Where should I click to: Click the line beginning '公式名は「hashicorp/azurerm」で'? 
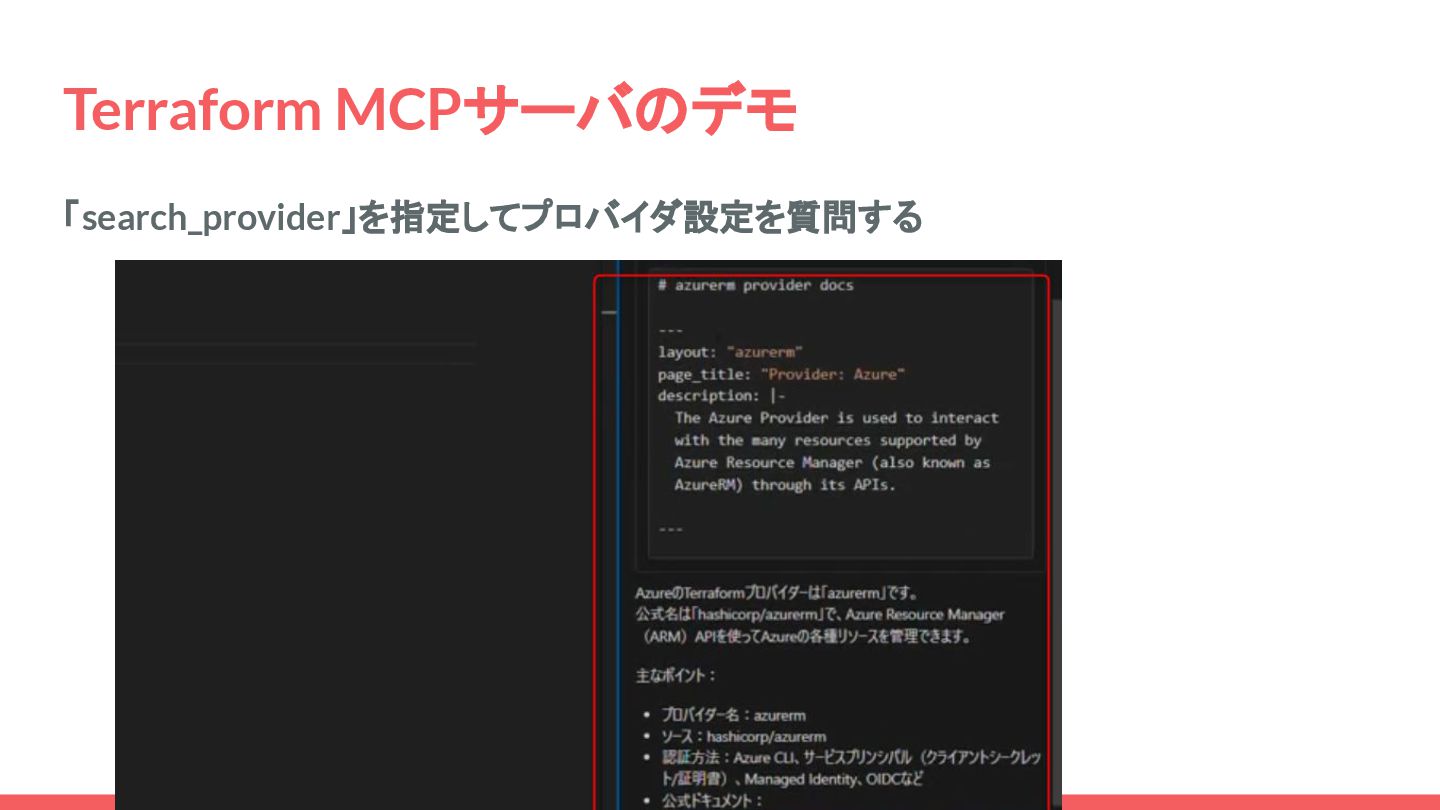coord(820,614)
